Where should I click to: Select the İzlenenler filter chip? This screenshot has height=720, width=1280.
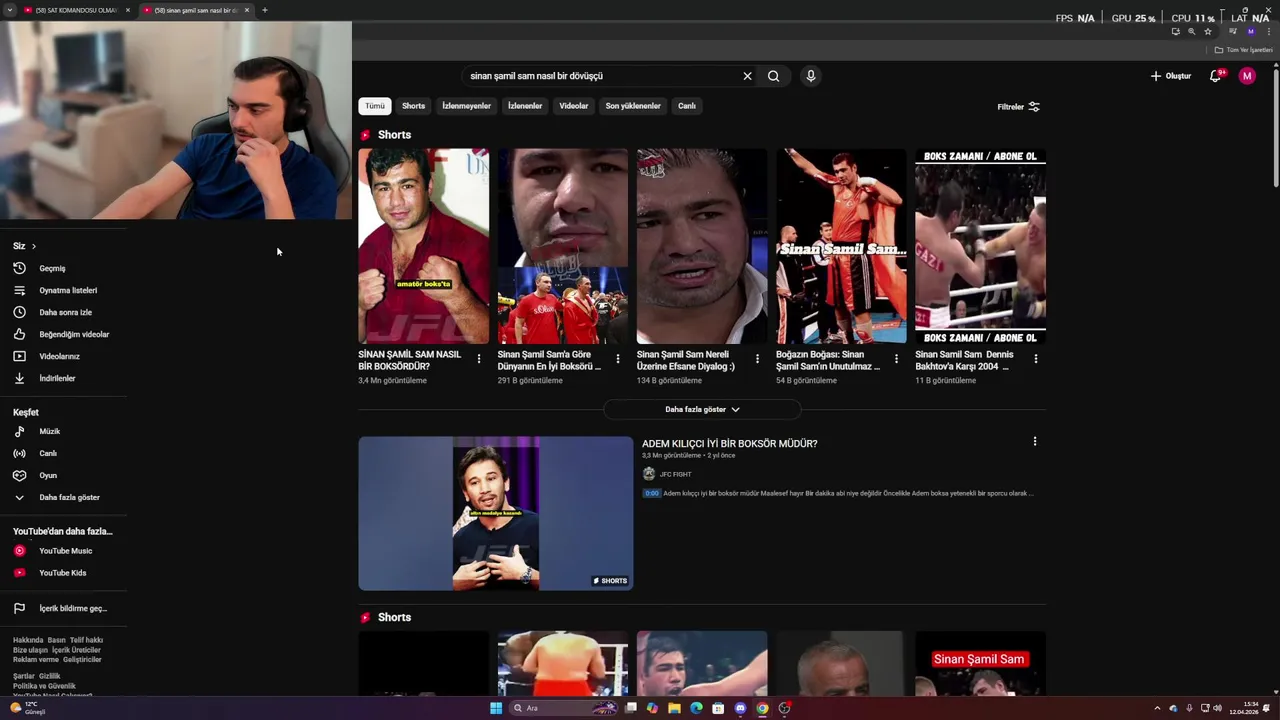[525, 106]
